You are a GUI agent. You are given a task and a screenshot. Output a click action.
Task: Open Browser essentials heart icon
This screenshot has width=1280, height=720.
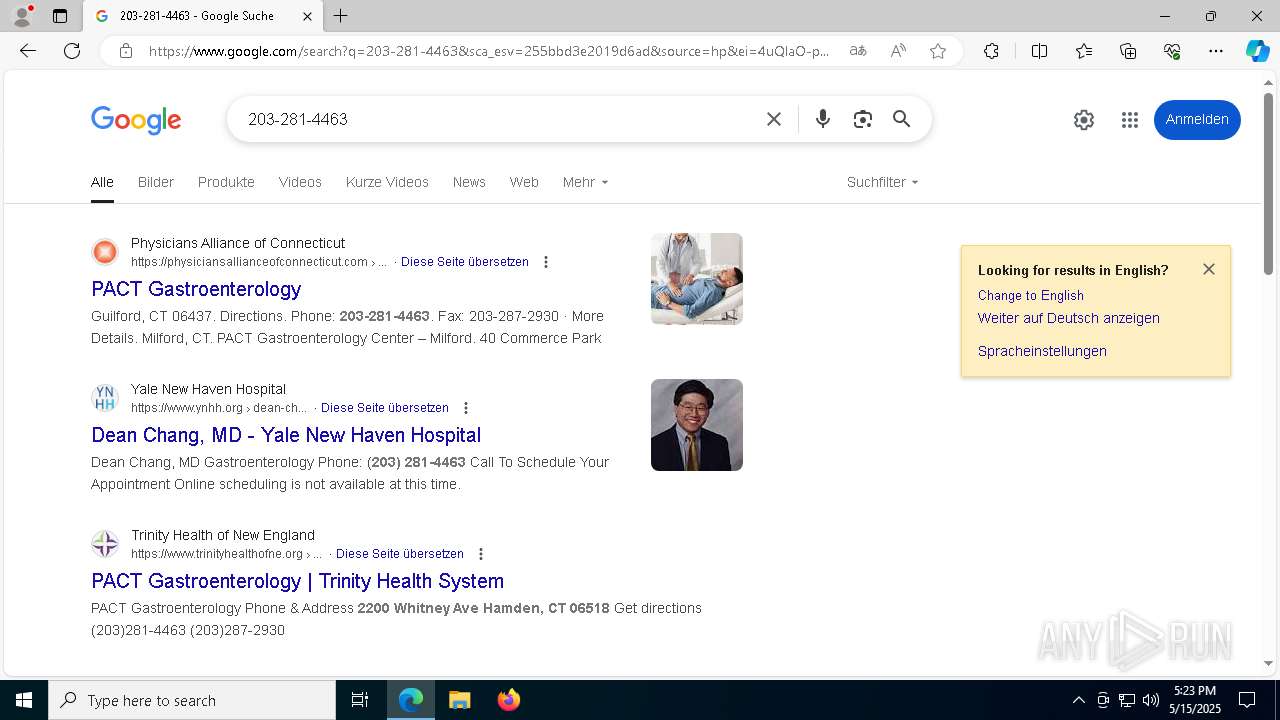click(x=1172, y=51)
